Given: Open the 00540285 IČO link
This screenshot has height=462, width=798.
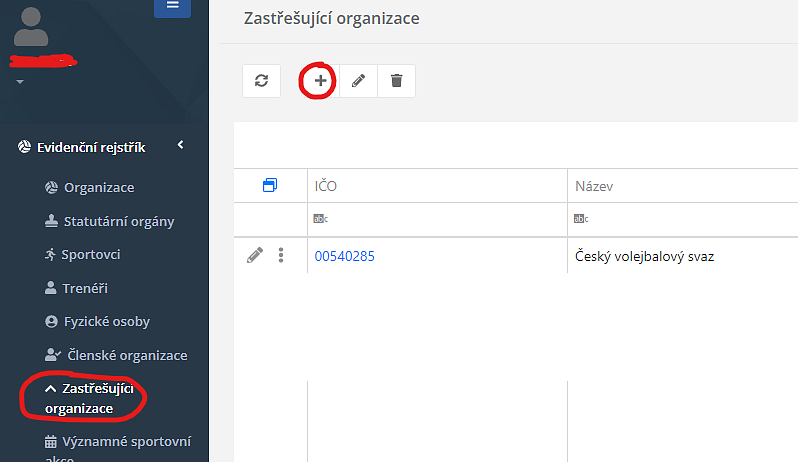Looking at the screenshot, I should (345, 256).
